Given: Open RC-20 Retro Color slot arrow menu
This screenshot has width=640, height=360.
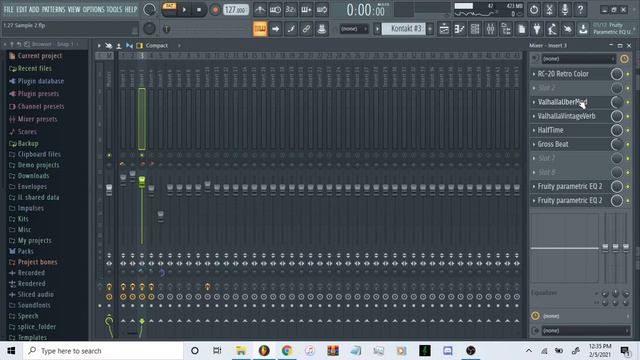Looking at the screenshot, I should coord(534,74).
